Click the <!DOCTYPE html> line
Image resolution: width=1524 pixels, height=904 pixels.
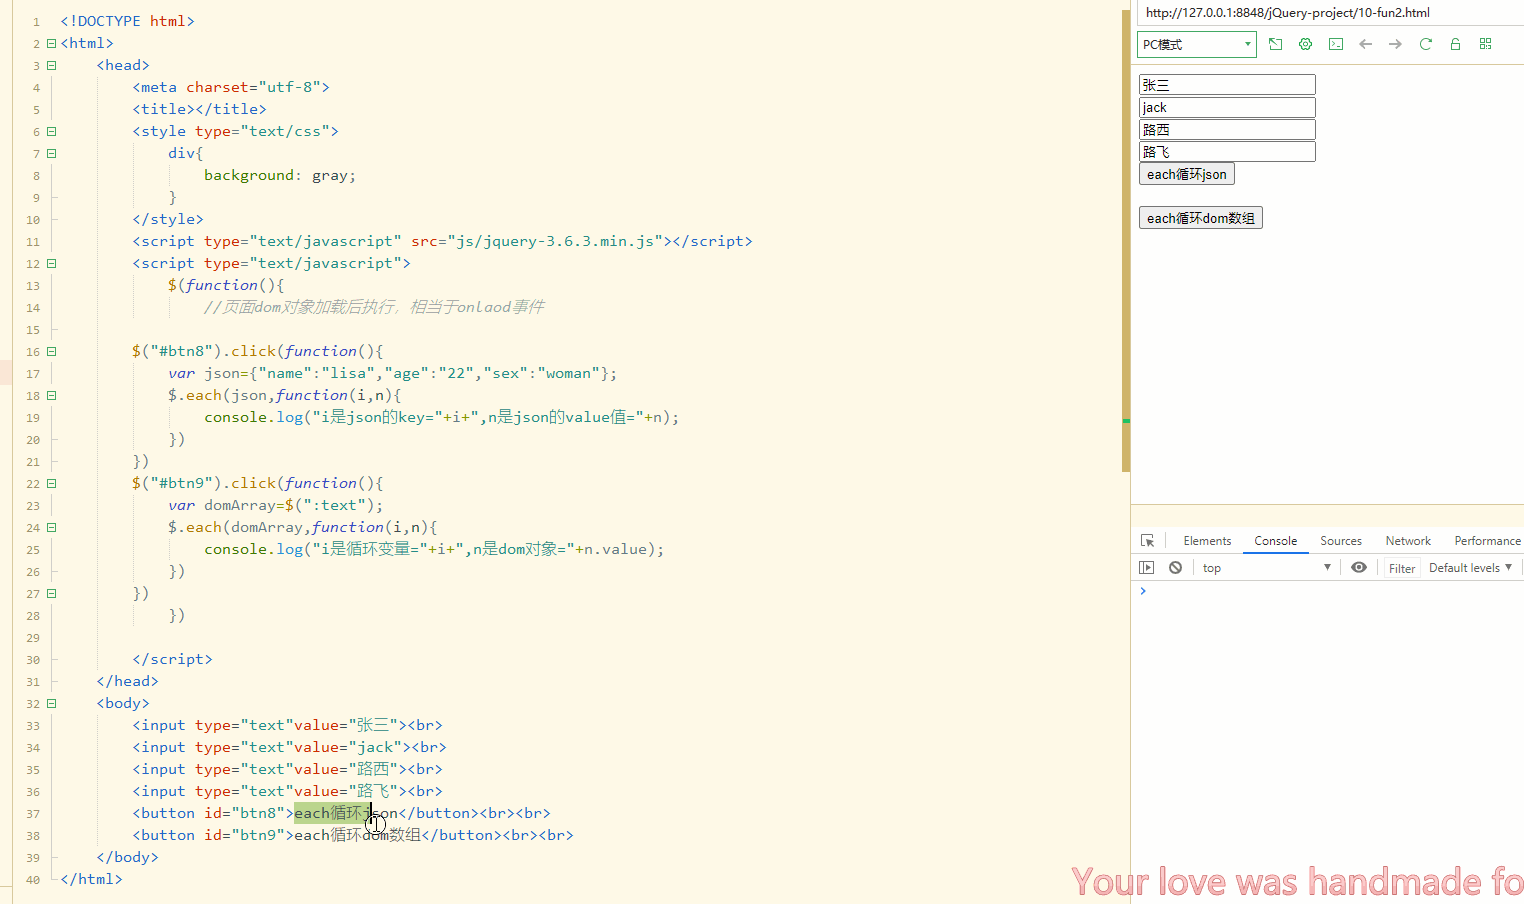[127, 21]
